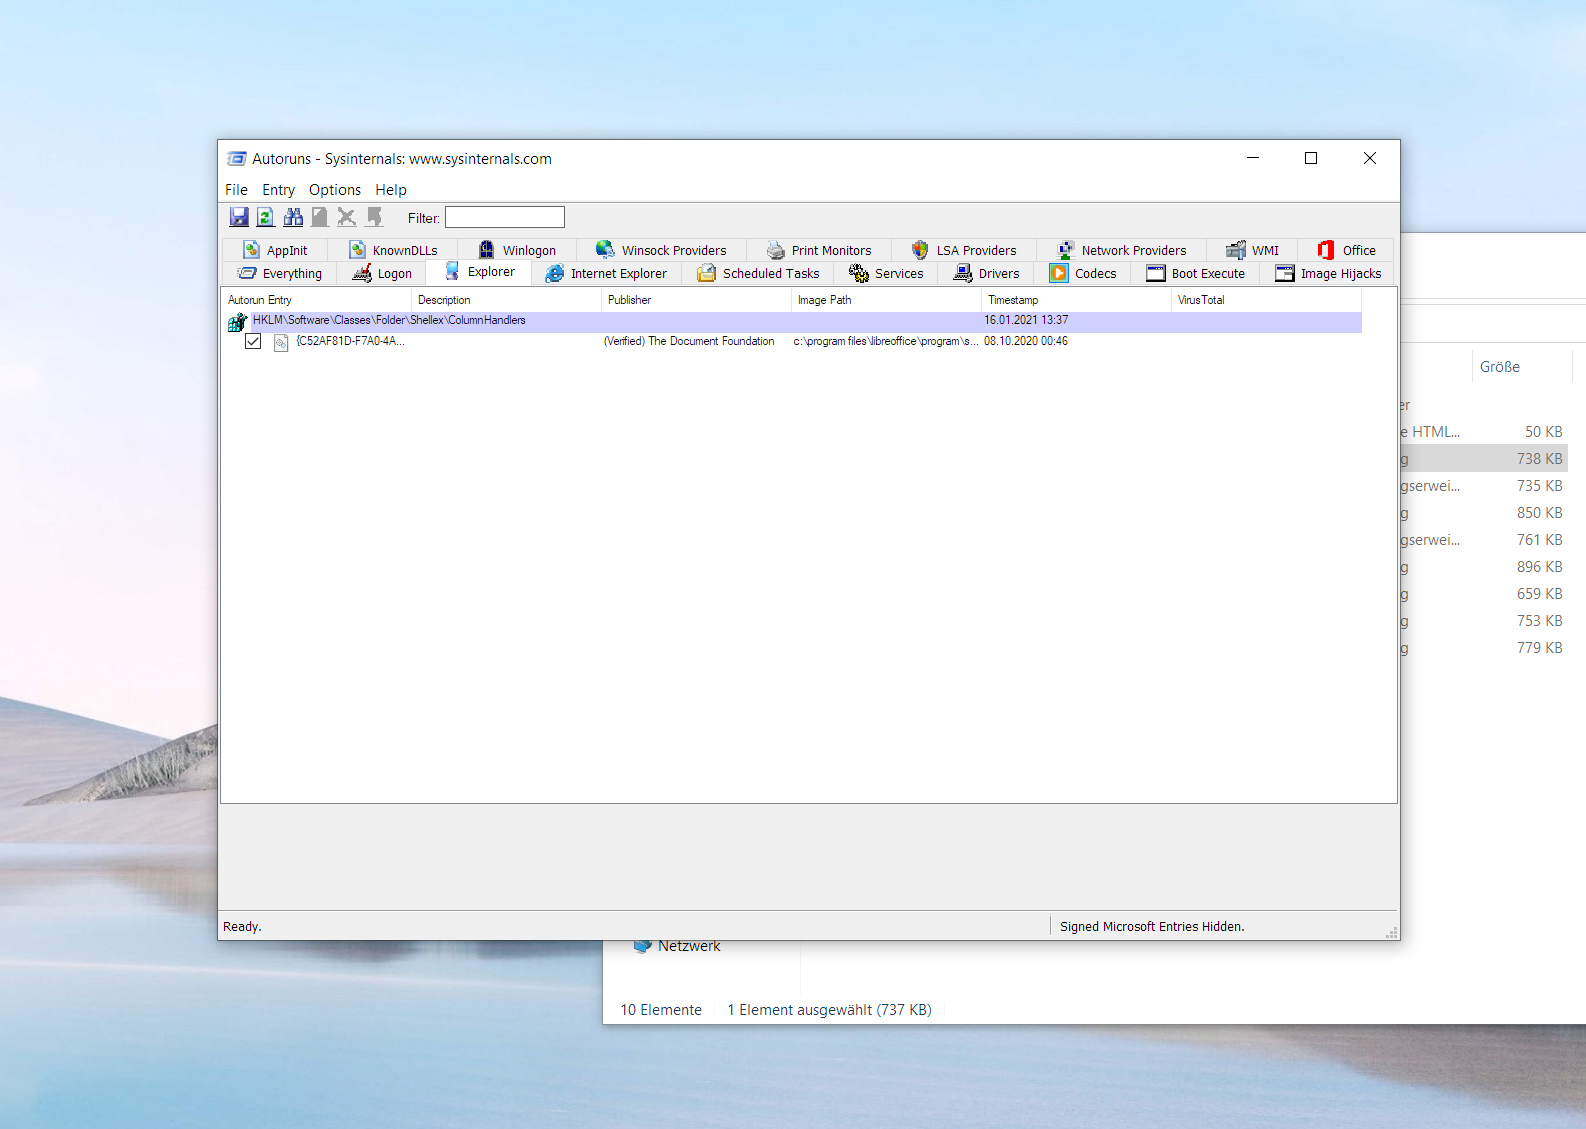Click the Refresh toolbar icon
1586x1129 pixels.
(266, 217)
